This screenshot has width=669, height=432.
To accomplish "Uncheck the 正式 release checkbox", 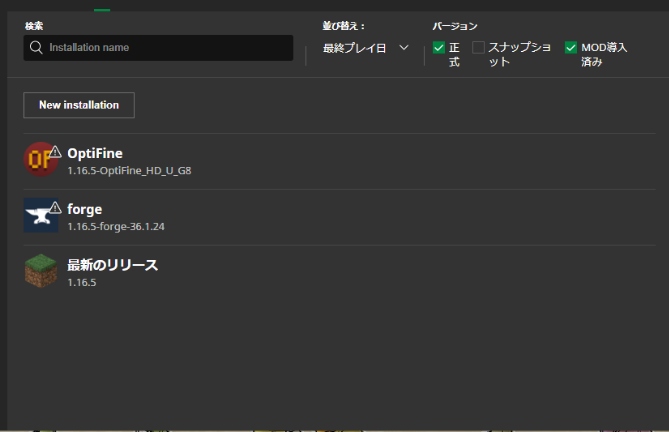I will tap(439, 47).
